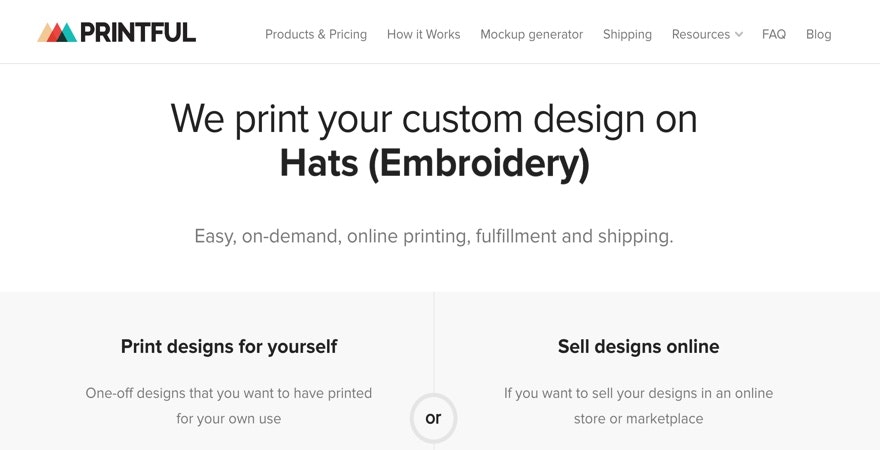Expand the chevron arrow beside Resources

point(739,34)
